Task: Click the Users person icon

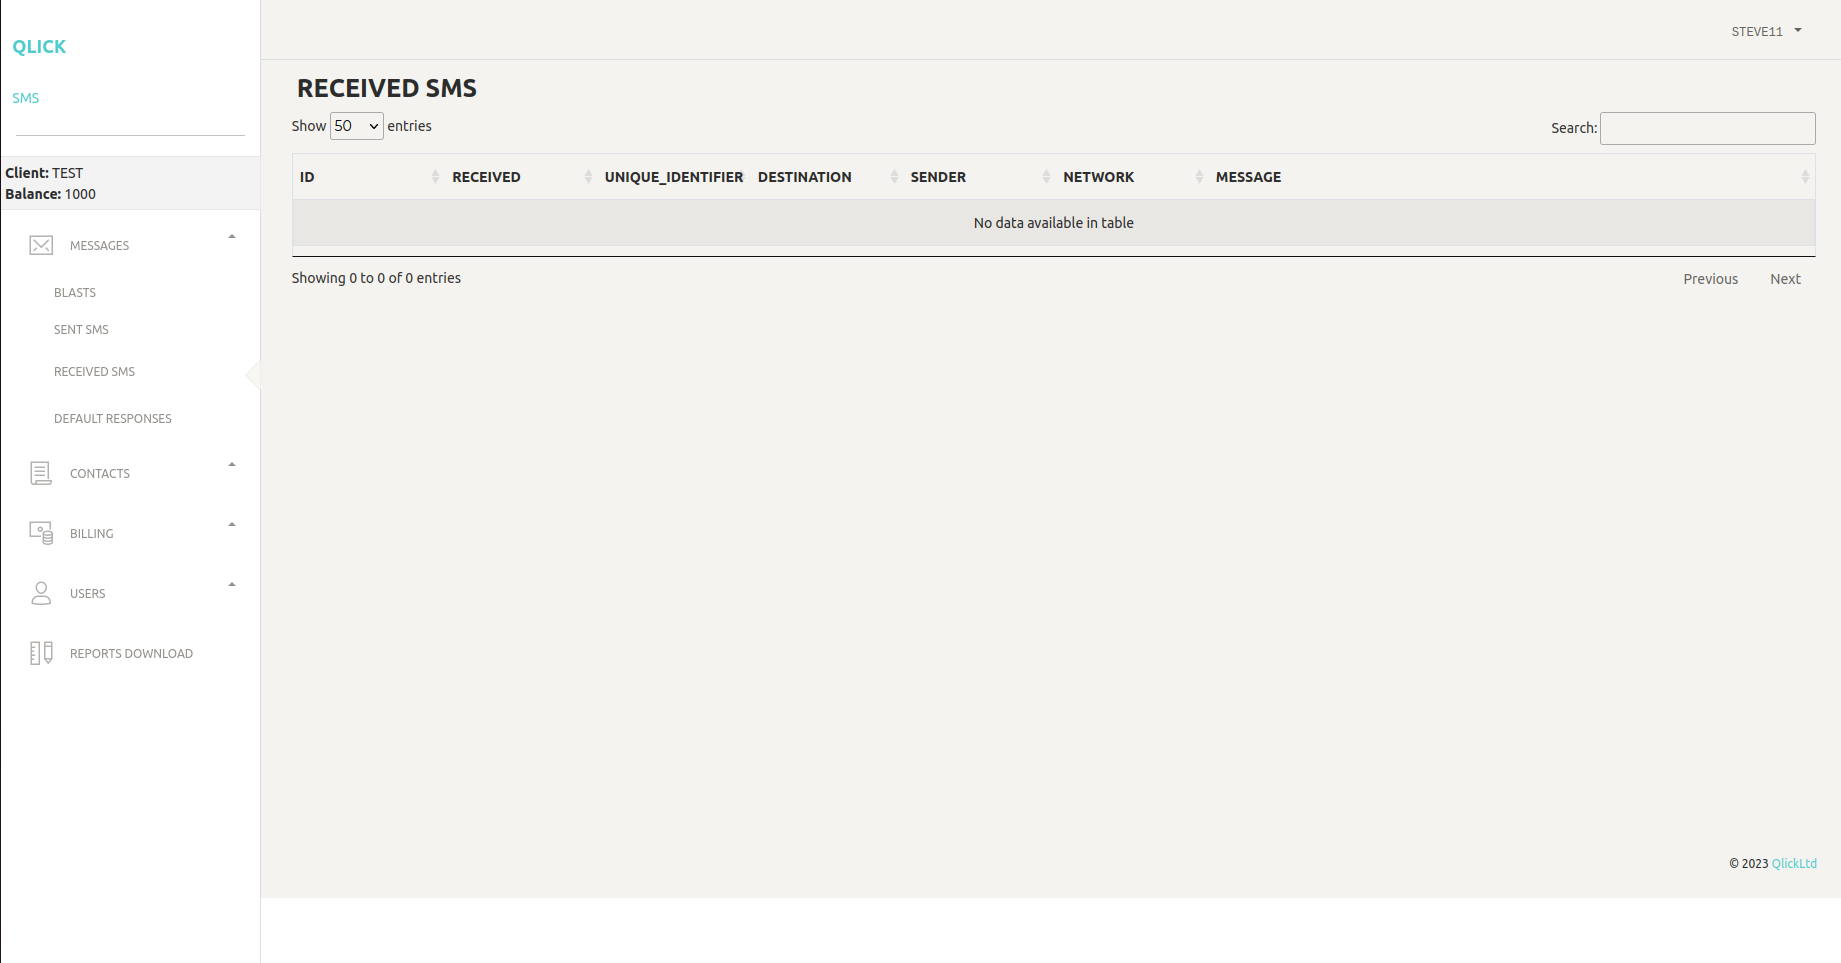Action: [41, 593]
